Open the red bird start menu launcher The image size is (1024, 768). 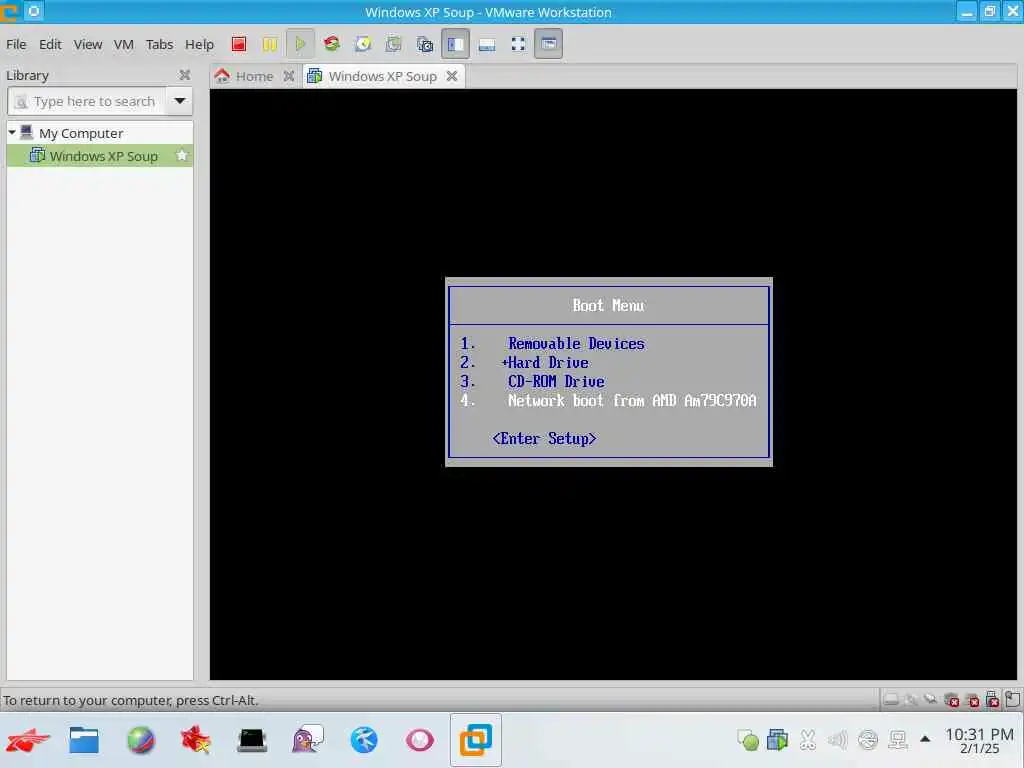(27, 740)
